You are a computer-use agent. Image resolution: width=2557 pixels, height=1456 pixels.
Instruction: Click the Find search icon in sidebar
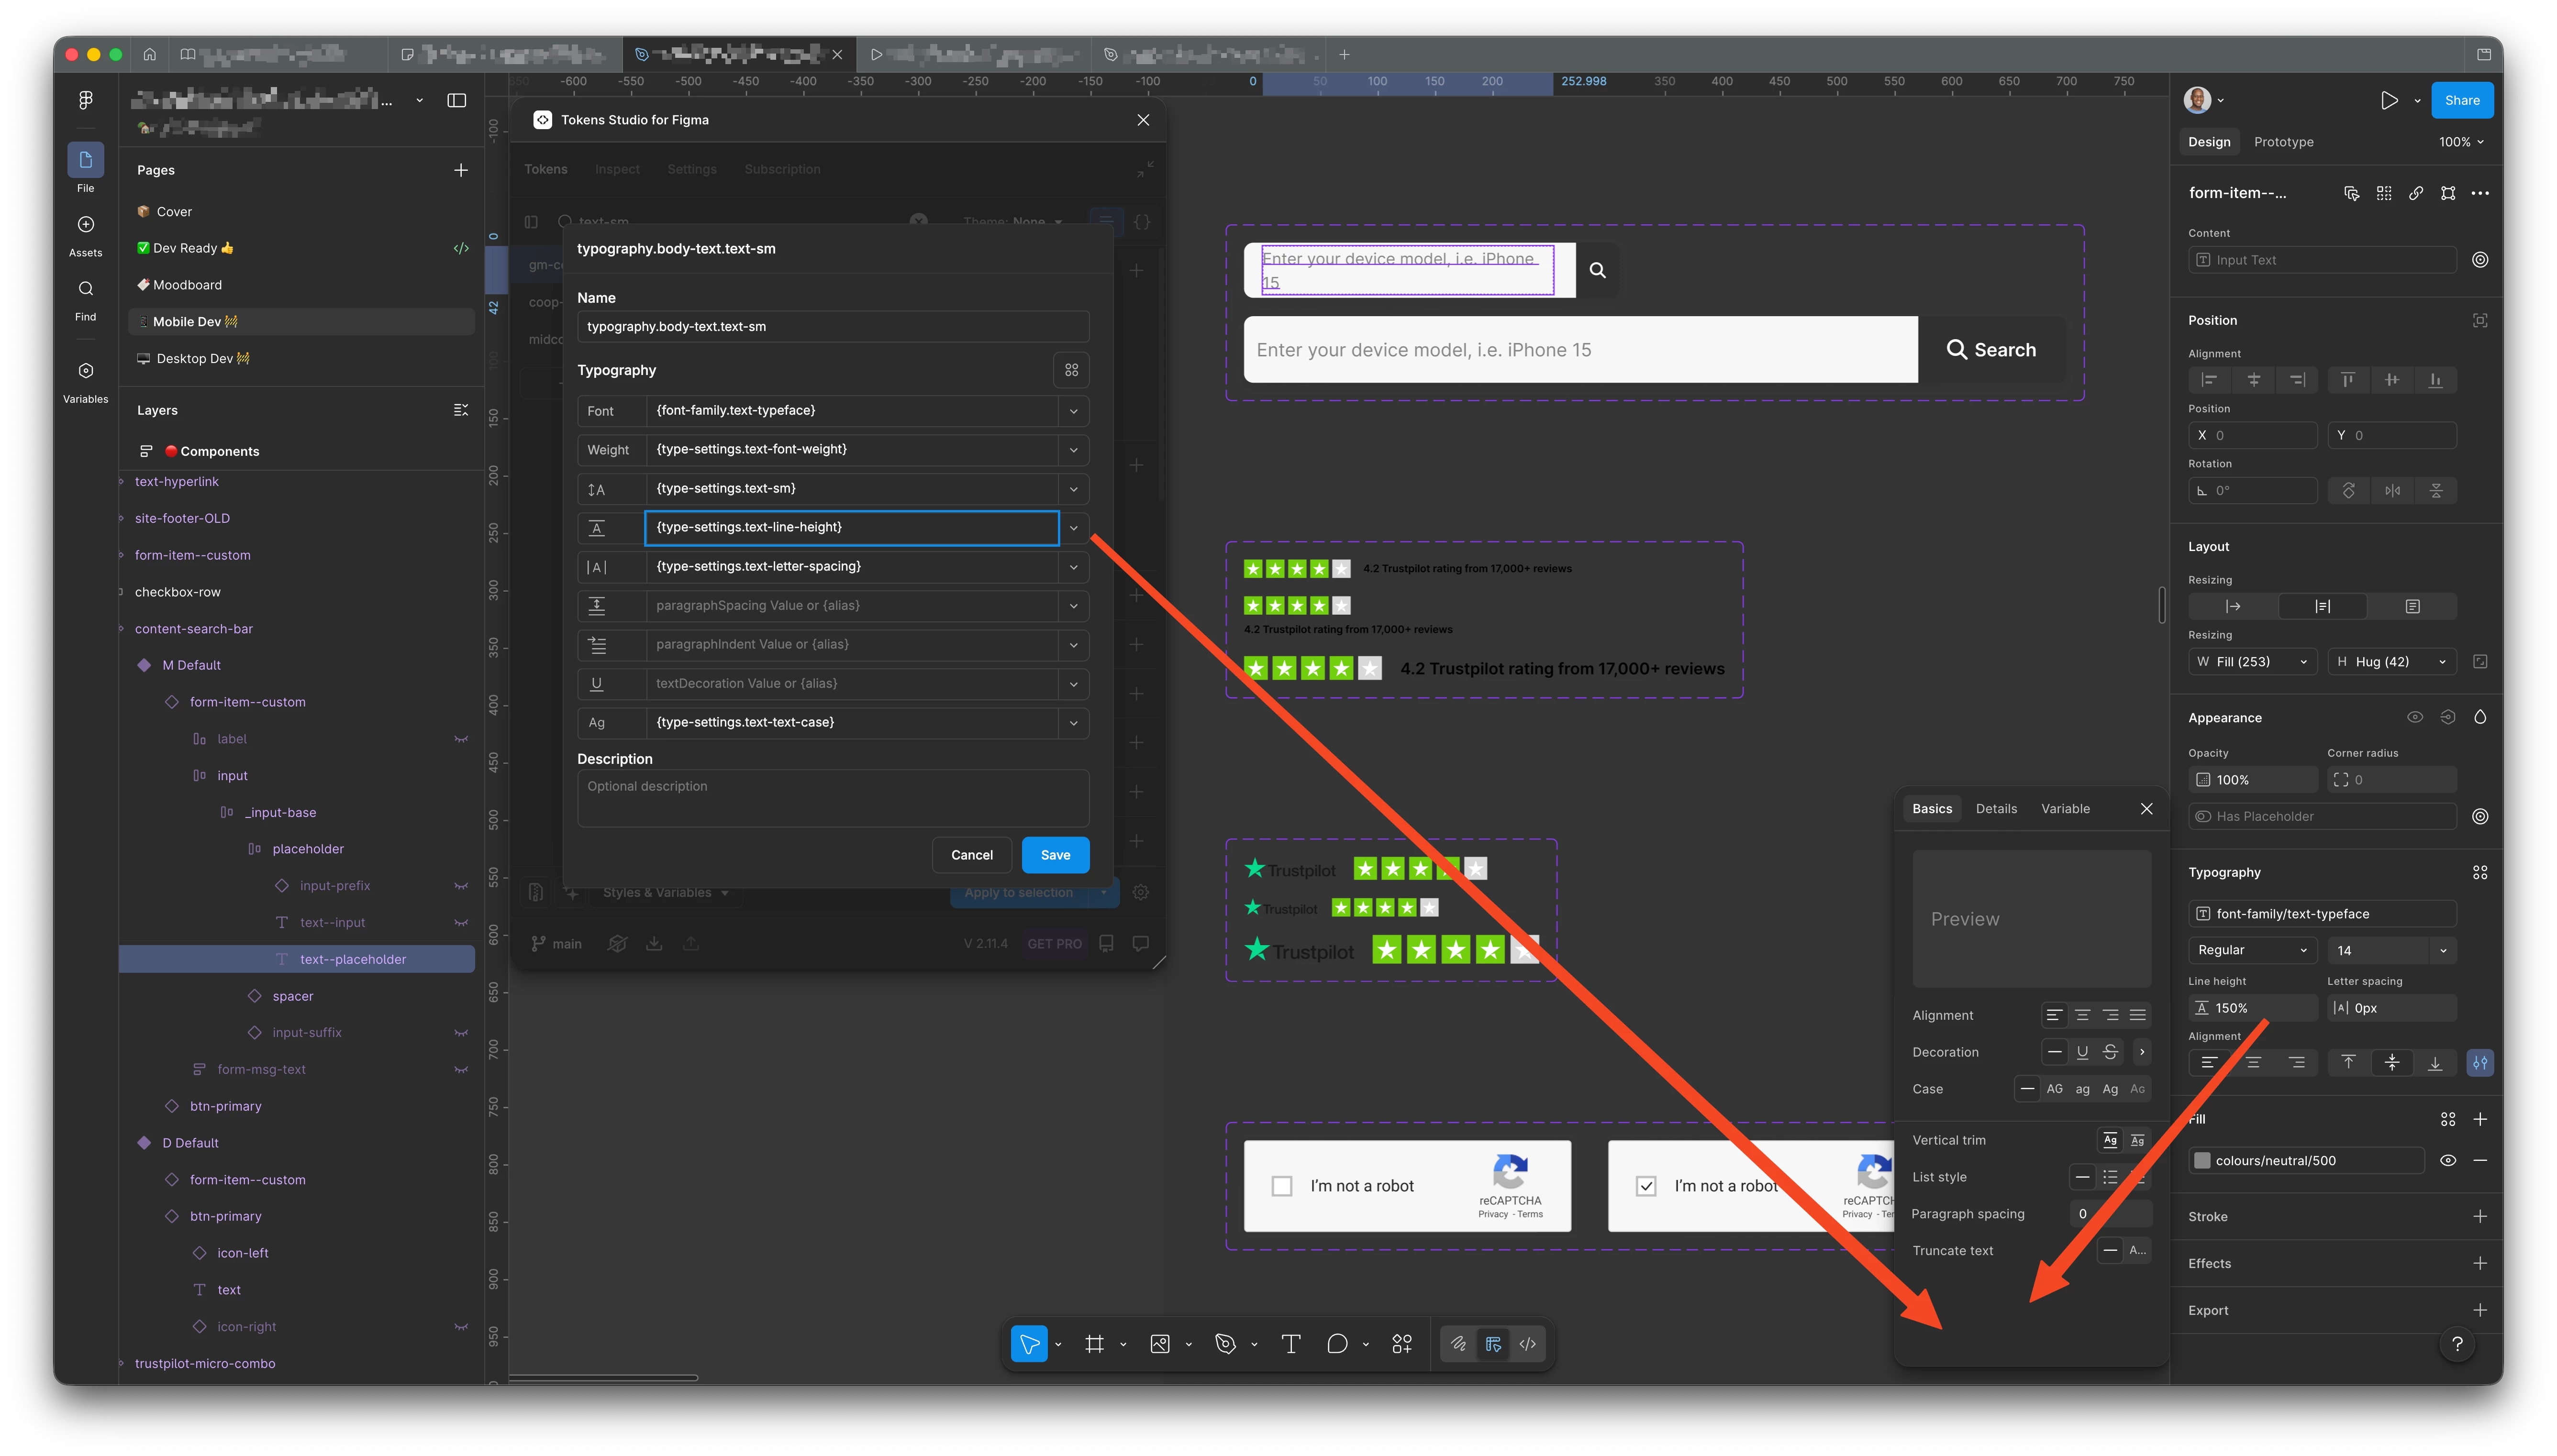coord(86,289)
